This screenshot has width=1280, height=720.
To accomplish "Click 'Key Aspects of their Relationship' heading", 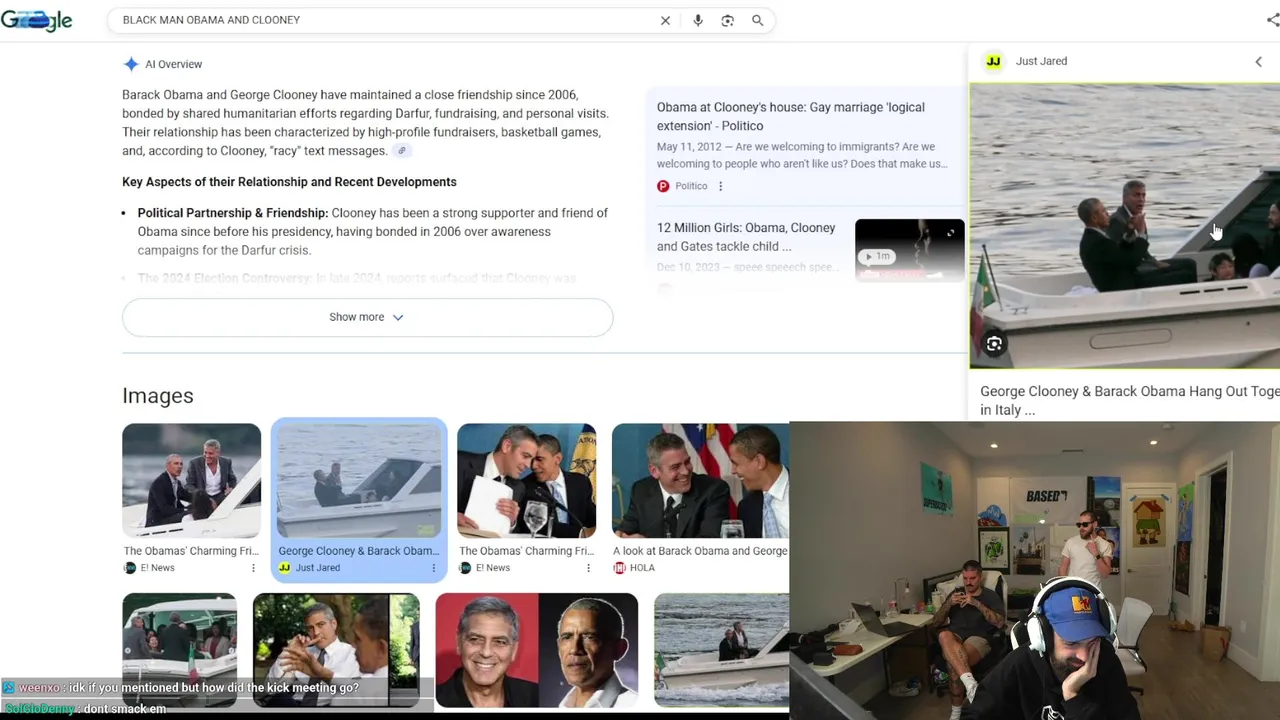I will [x=289, y=182].
